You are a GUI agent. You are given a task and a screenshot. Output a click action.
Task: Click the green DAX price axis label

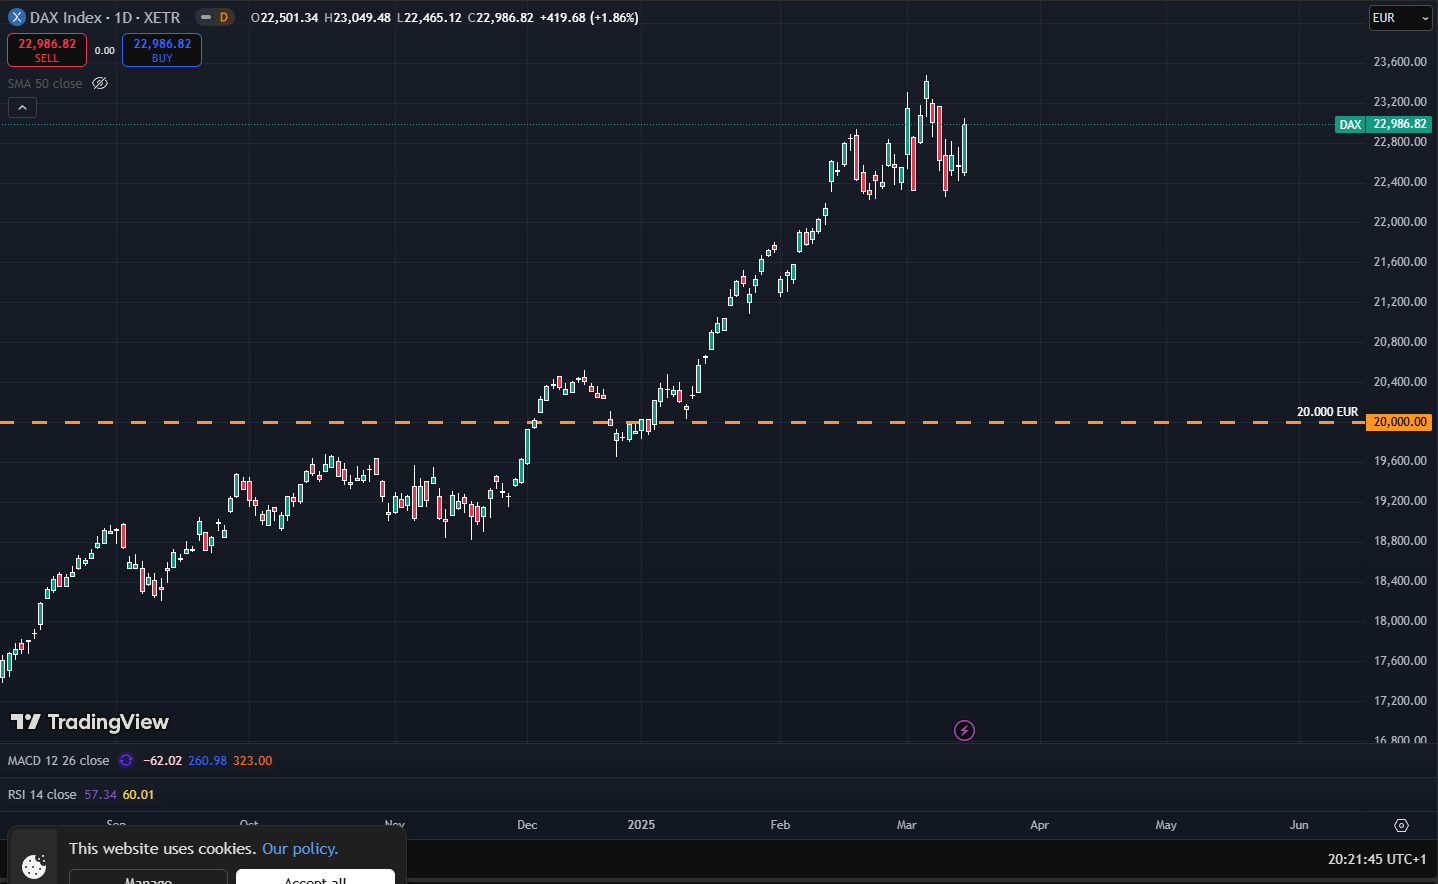pyautogui.click(x=1350, y=125)
